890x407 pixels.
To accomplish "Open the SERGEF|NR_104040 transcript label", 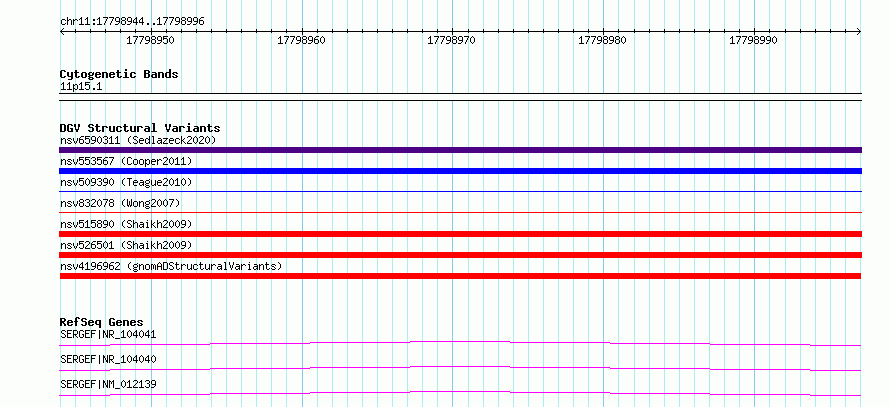I will pos(108,359).
